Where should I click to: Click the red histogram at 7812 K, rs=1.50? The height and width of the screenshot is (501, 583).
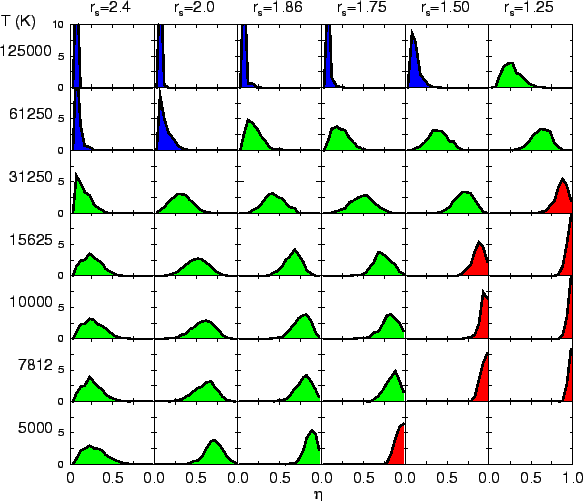click(x=483, y=383)
